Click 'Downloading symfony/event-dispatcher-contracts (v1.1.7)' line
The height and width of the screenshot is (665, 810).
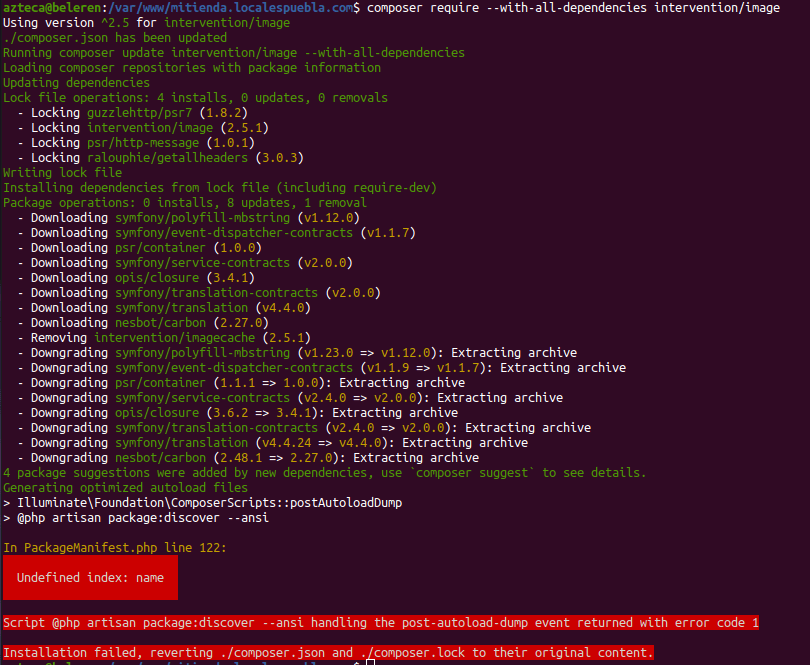pos(216,233)
